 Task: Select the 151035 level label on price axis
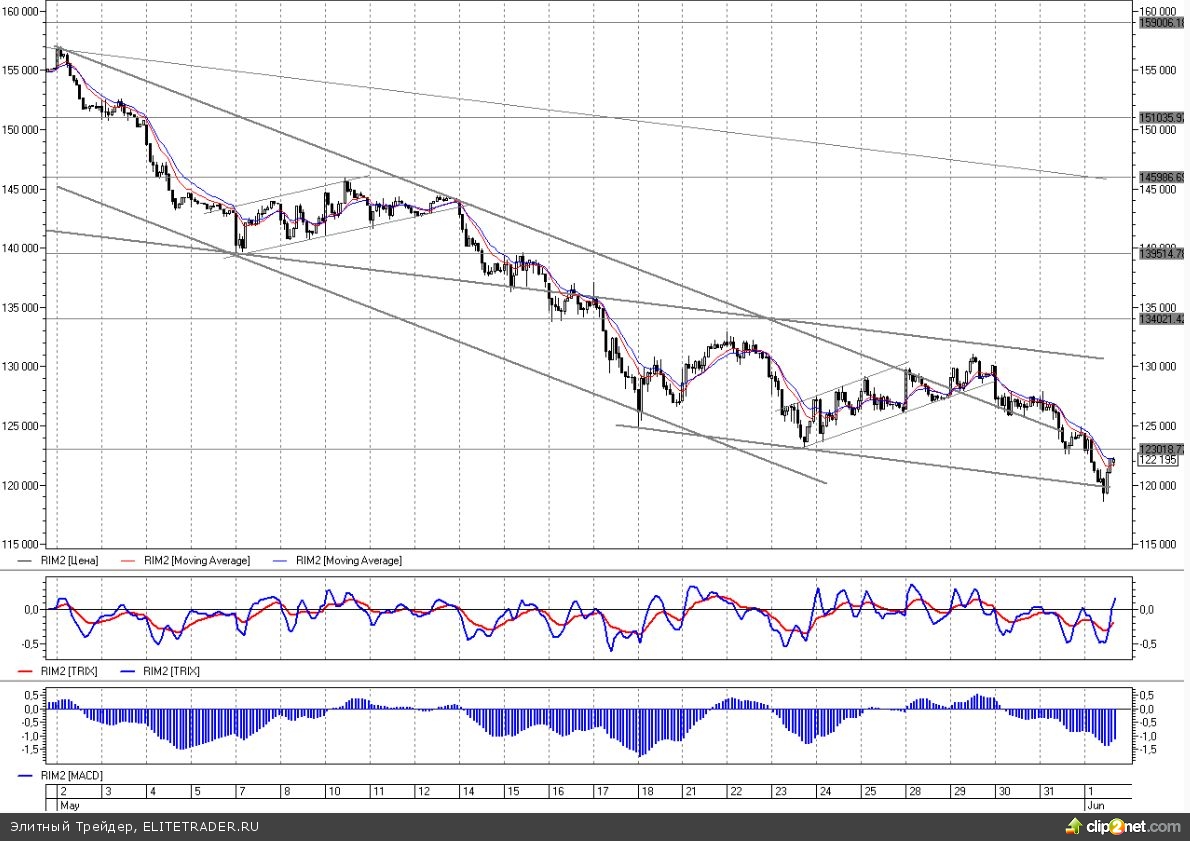coord(1161,117)
